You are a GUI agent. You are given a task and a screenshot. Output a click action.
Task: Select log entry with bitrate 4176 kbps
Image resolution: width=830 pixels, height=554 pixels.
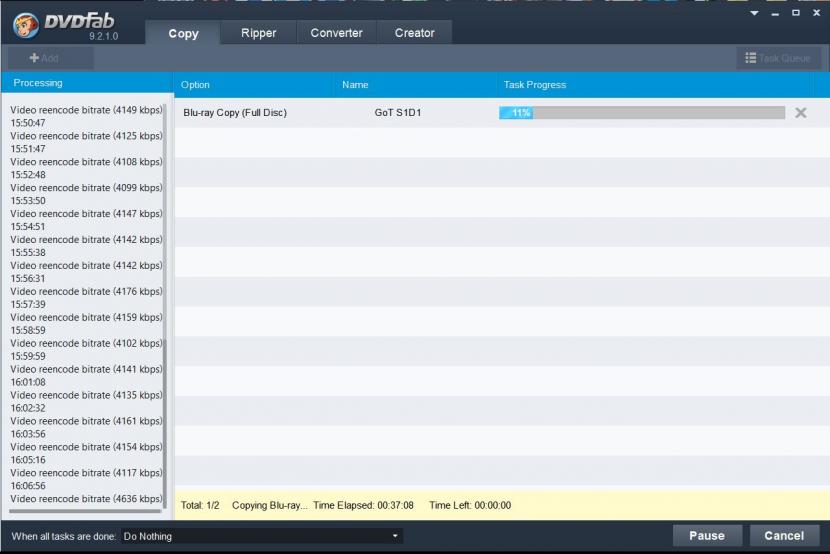coord(86,292)
